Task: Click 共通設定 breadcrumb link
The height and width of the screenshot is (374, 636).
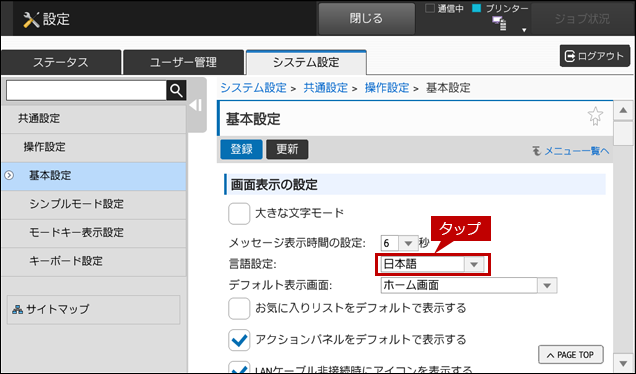Action: (326, 88)
